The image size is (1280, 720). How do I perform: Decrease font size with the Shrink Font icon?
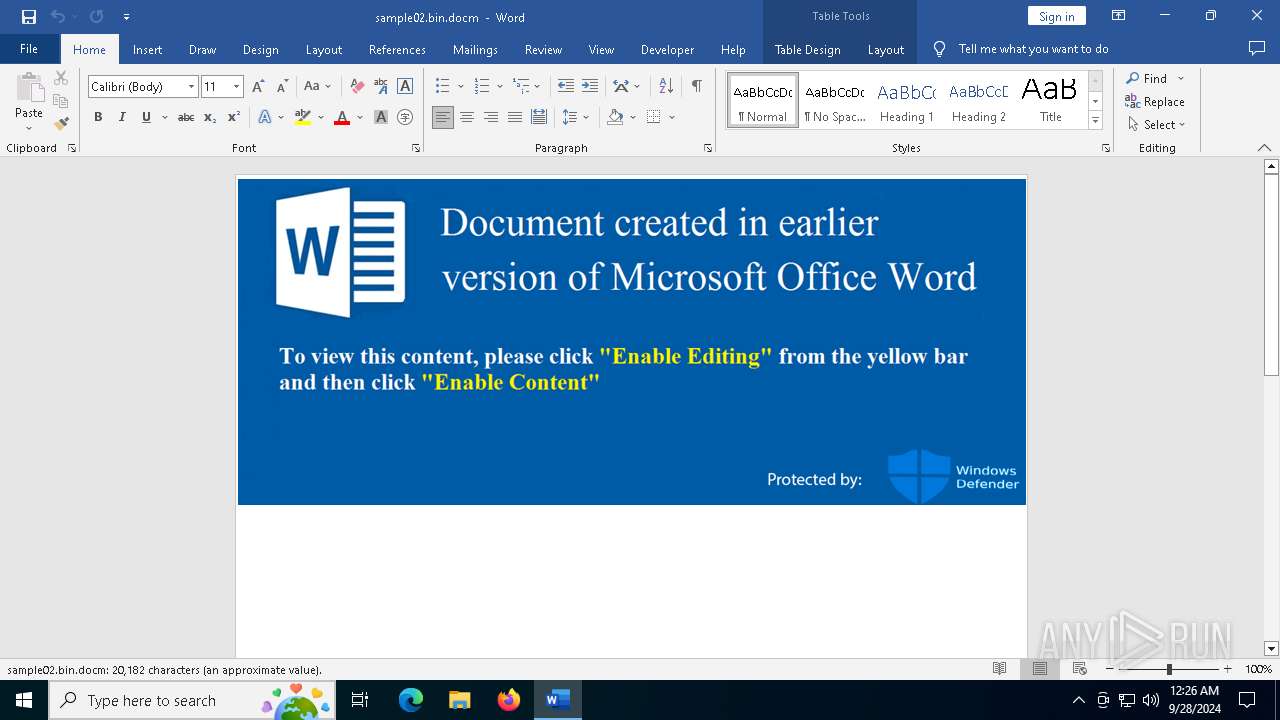pos(282,86)
